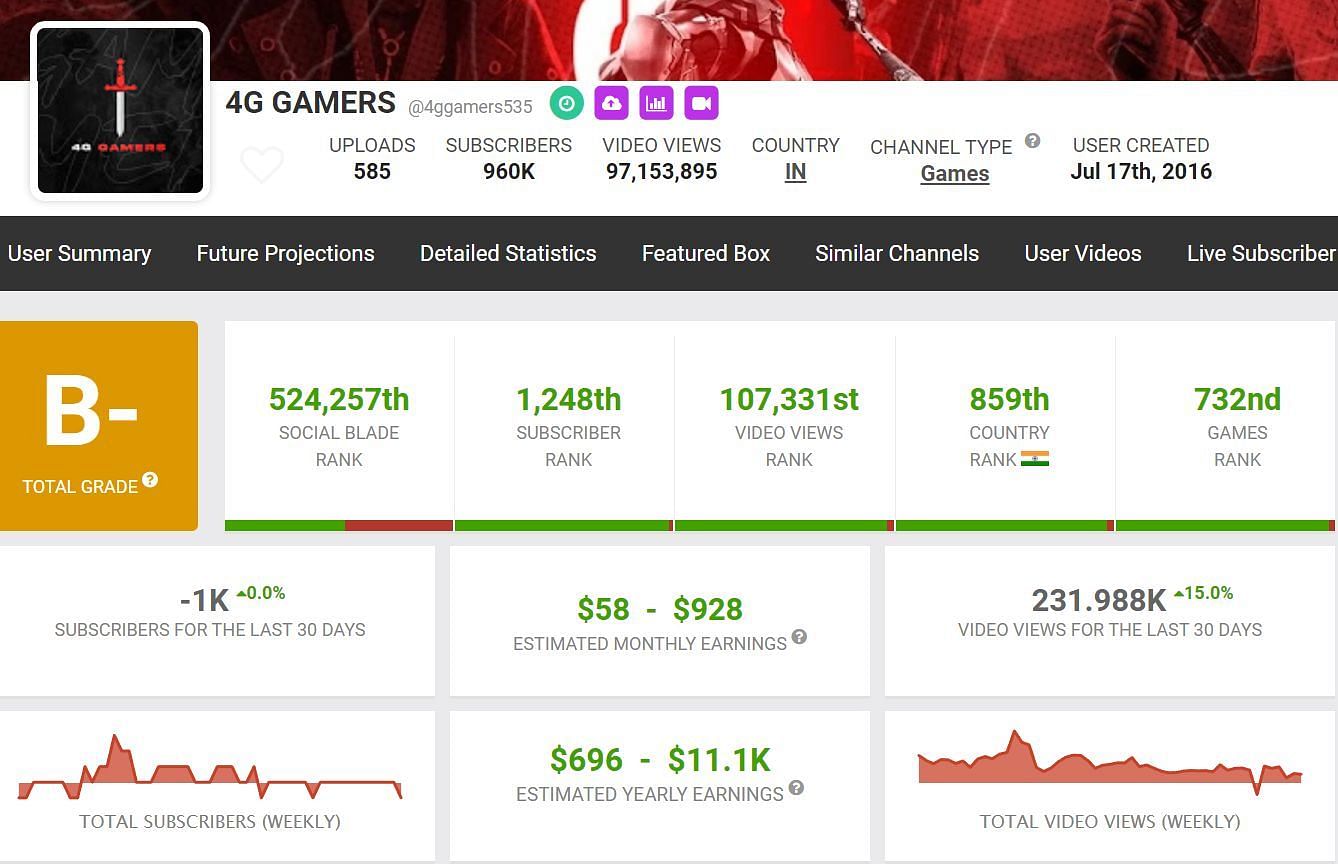This screenshot has height=864, width=1338.
Task: Open Estimated Yearly Earnings help icon
Action: (796, 788)
